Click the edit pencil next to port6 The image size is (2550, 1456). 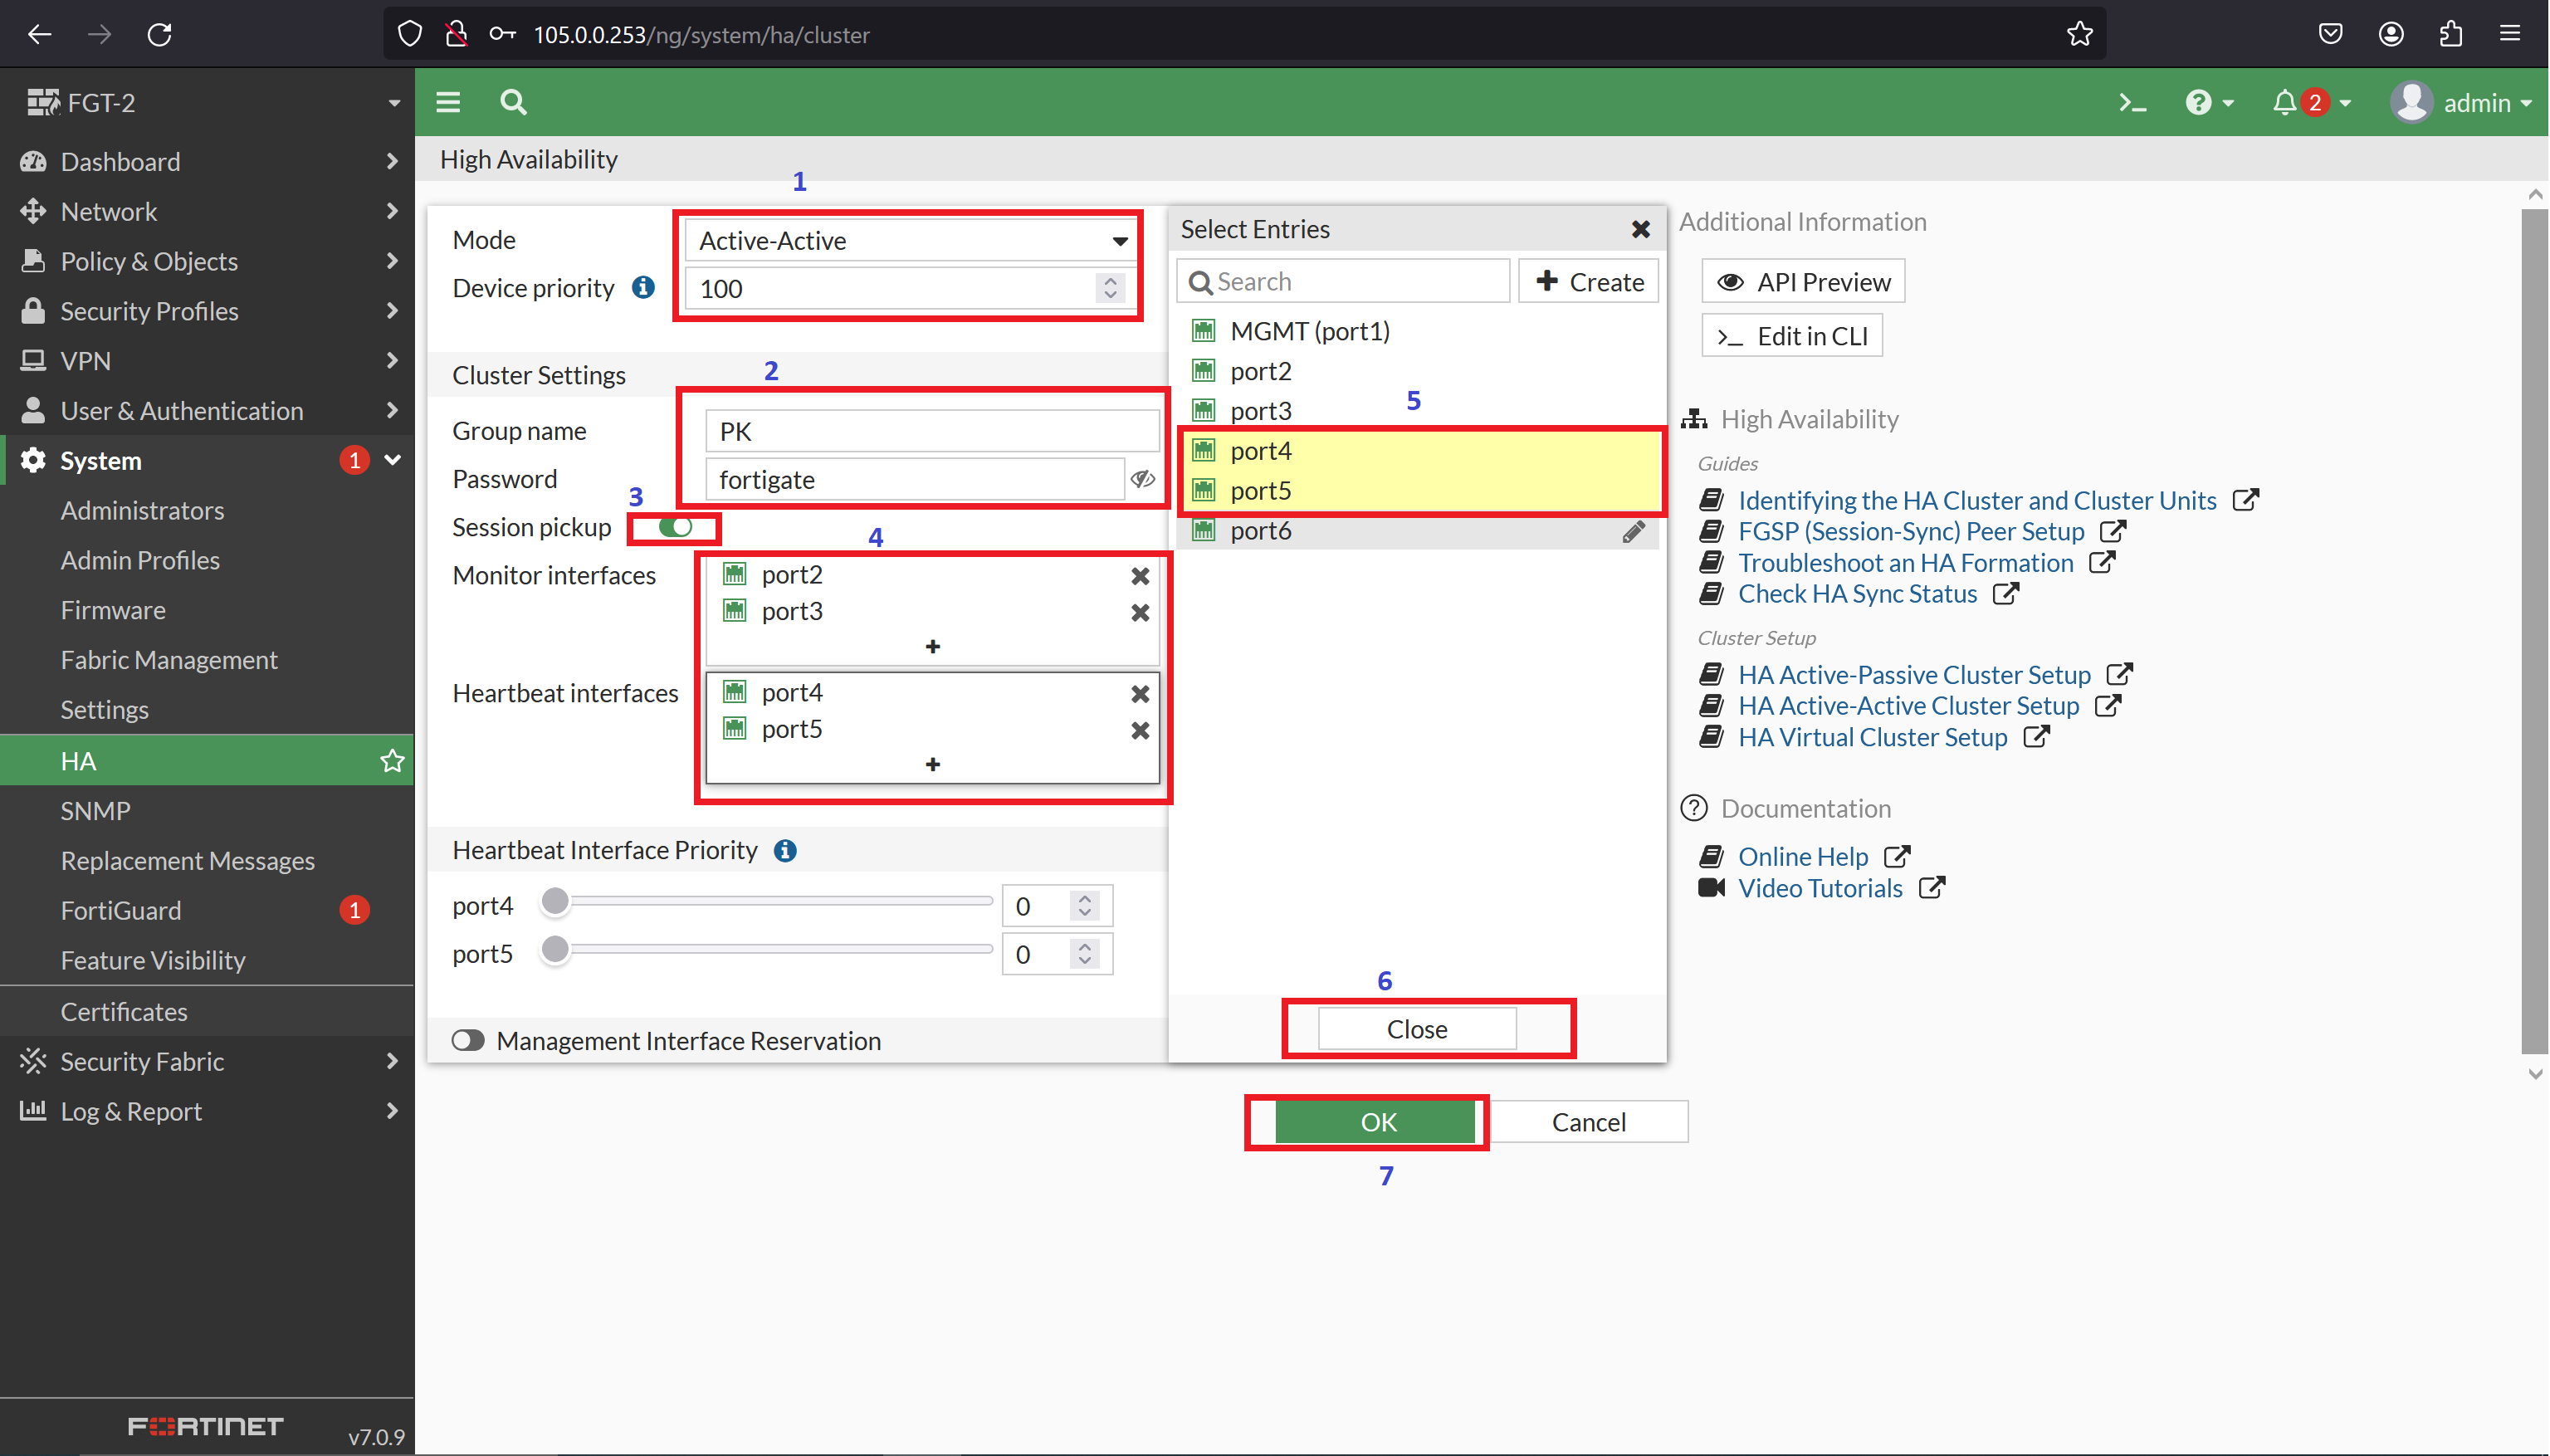tap(1633, 531)
